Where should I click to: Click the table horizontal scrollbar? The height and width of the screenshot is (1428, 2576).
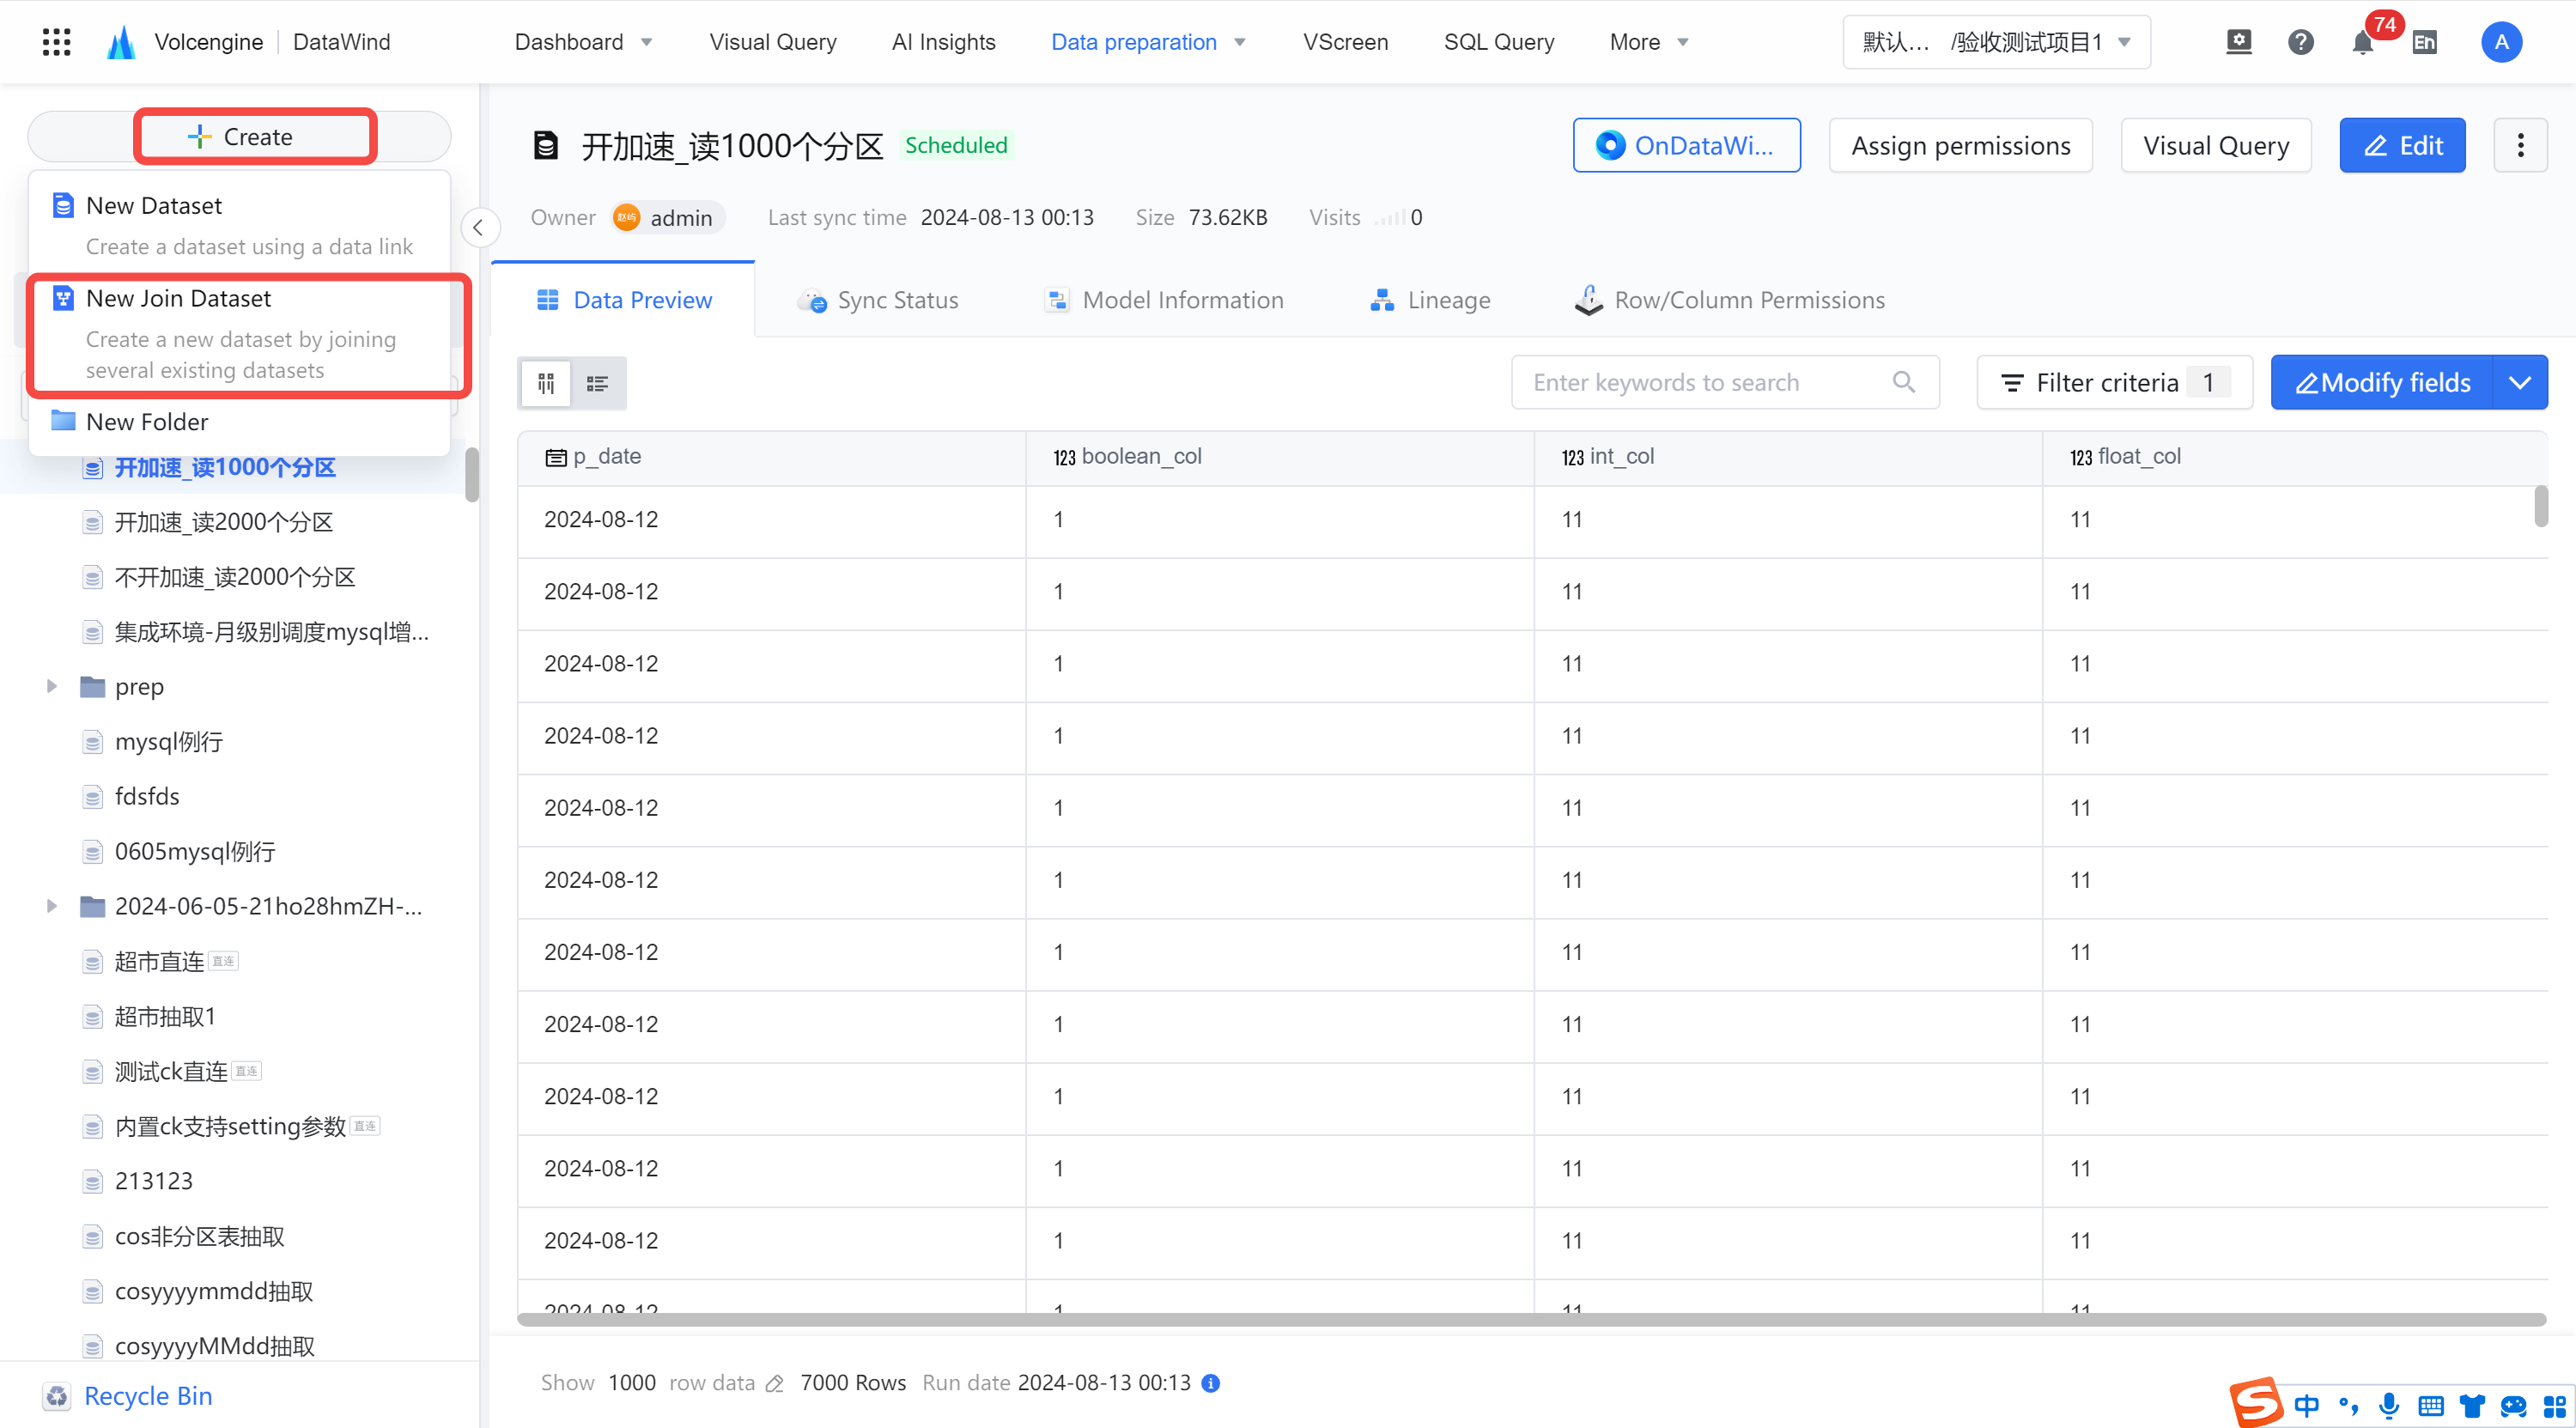coord(1530,1319)
